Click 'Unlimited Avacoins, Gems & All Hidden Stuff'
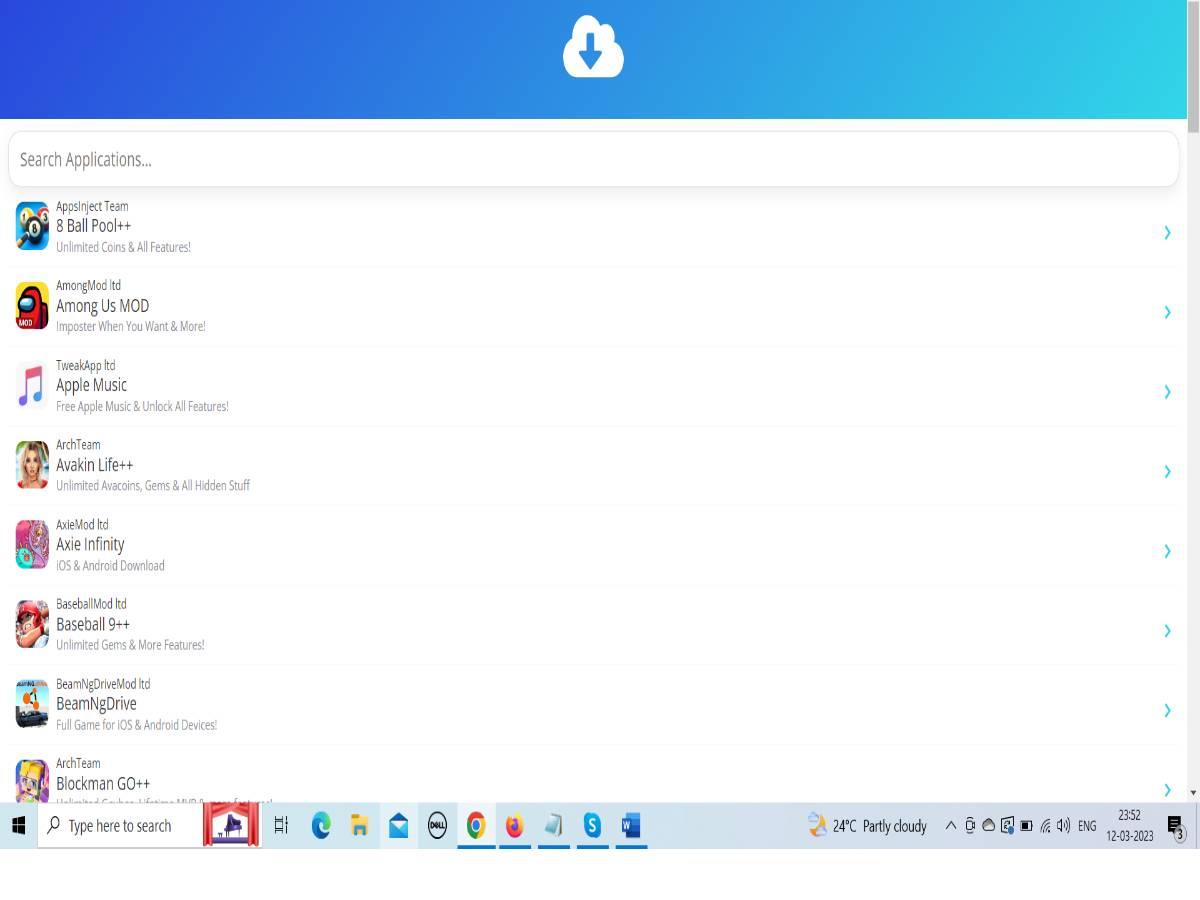1200x900 pixels. [x=153, y=486]
